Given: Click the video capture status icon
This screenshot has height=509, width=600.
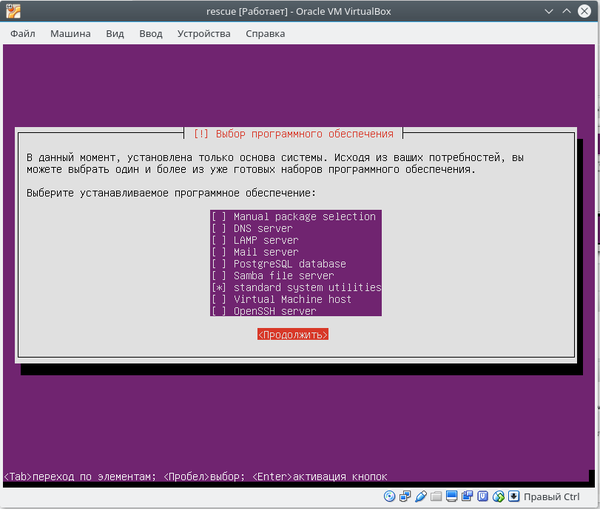Looking at the screenshot, I should click(x=467, y=496).
